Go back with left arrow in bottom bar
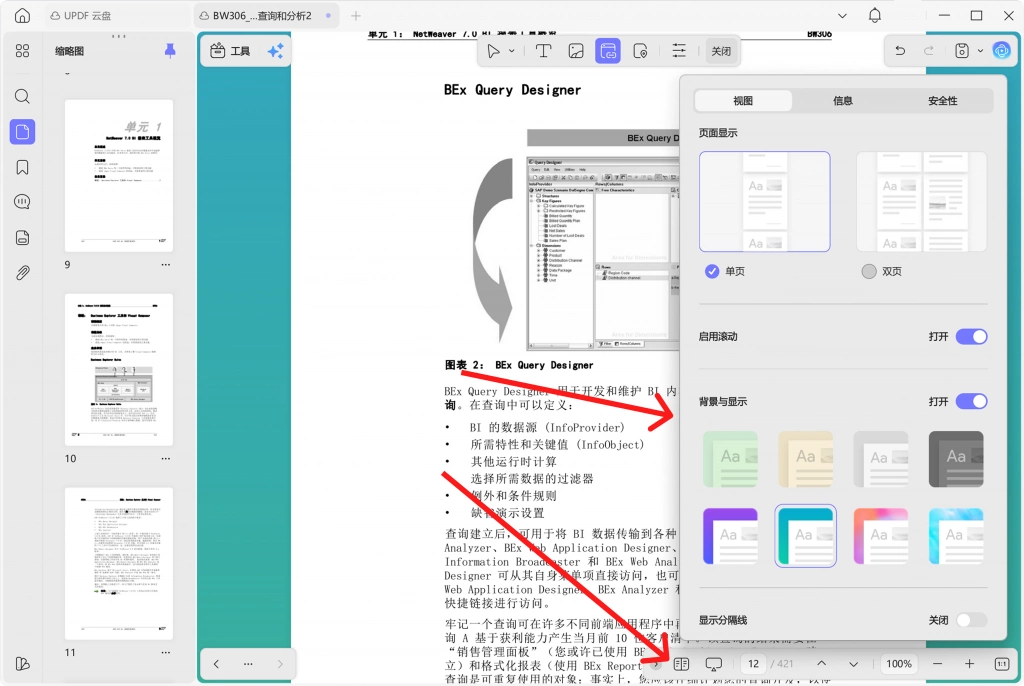 click(216, 664)
